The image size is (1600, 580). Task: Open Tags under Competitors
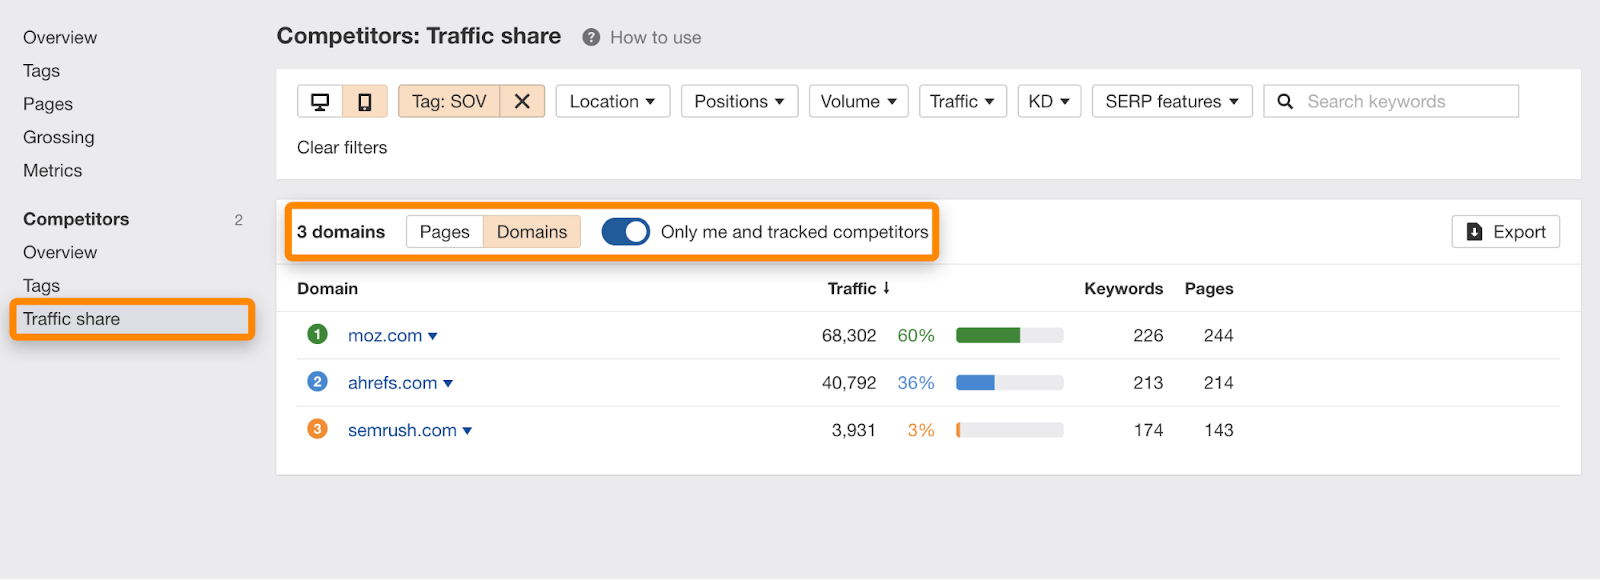click(42, 286)
